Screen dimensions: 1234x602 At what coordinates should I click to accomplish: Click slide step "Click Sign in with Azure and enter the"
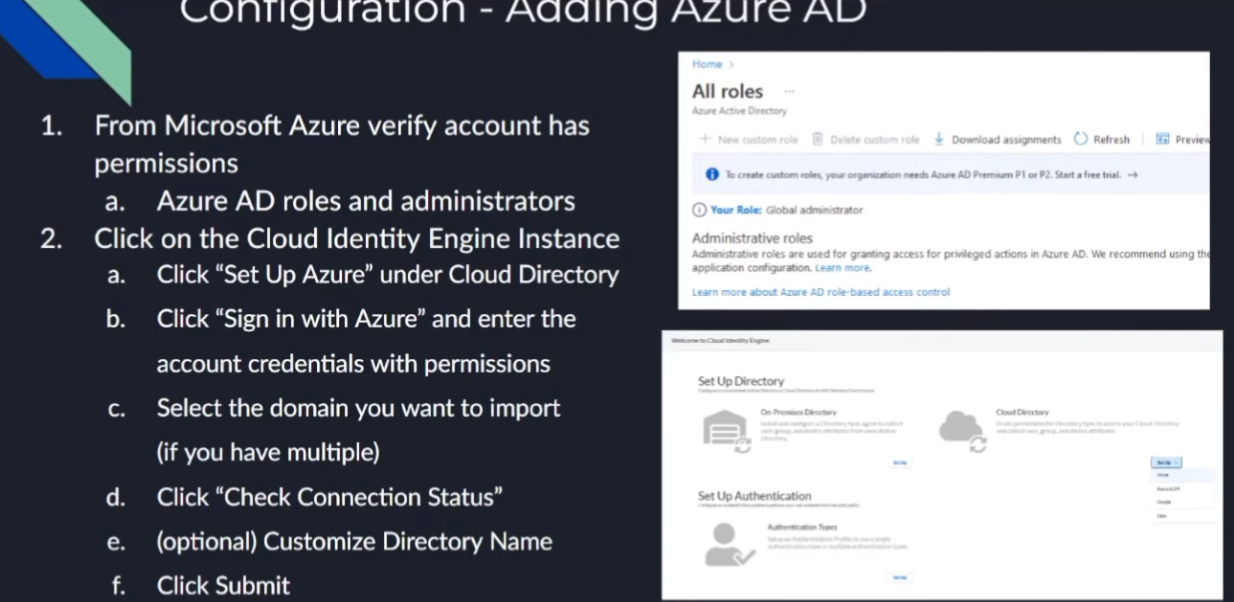(x=366, y=319)
